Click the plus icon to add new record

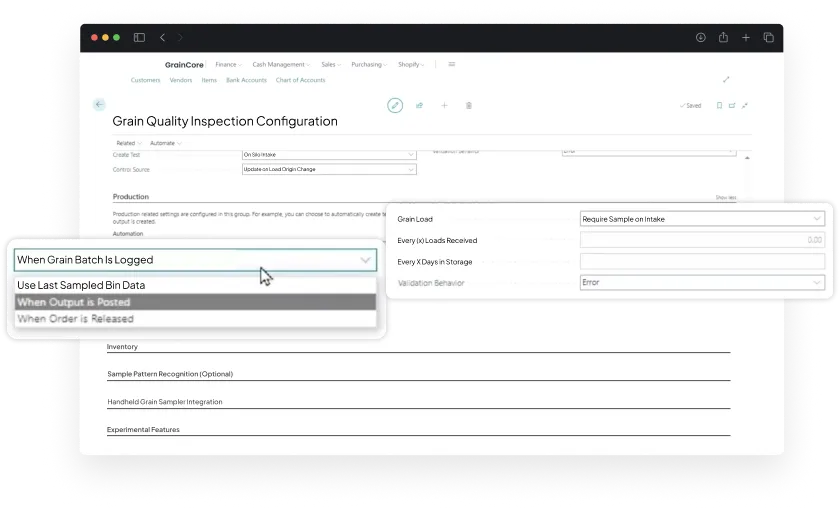click(444, 105)
